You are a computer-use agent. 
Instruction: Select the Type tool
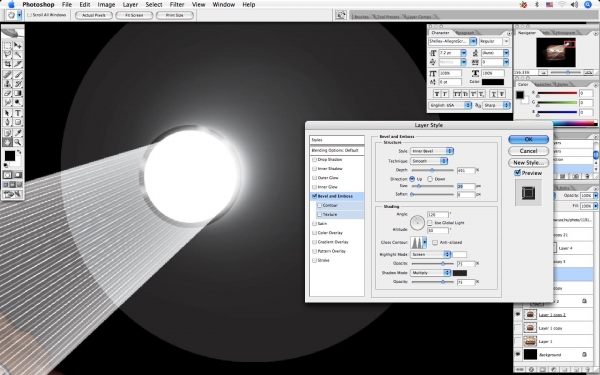pos(18,113)
